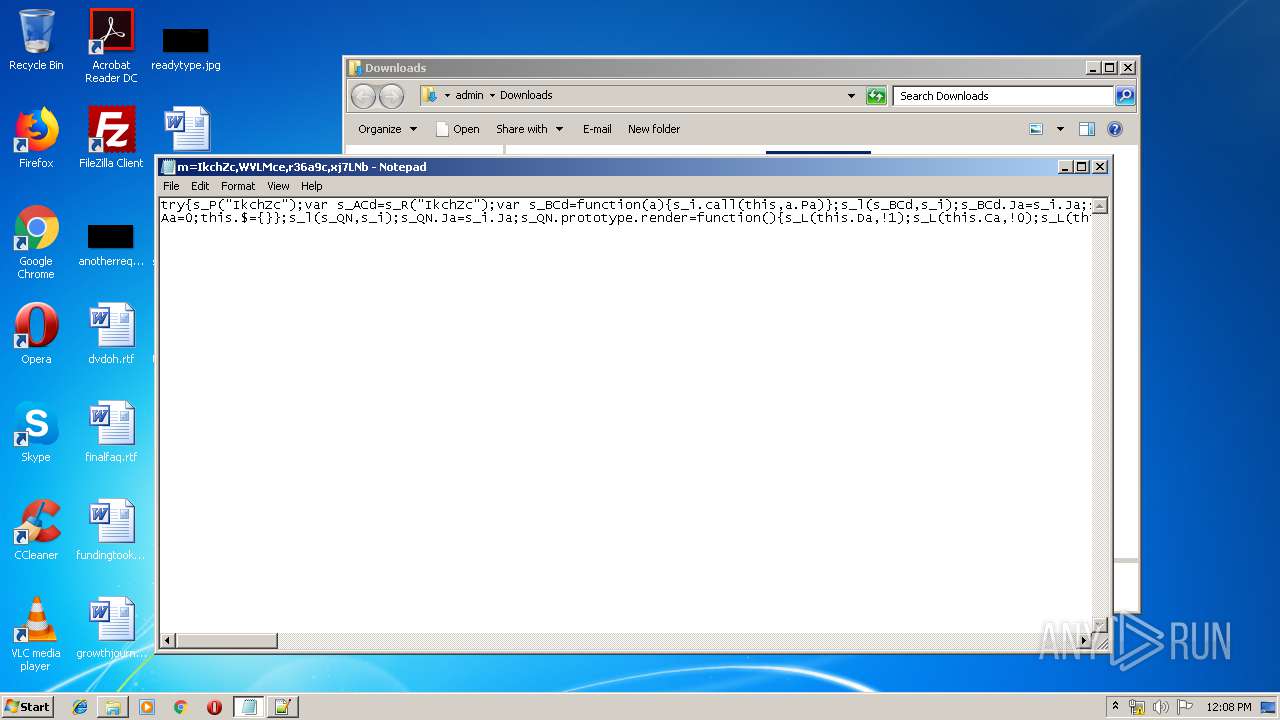
Task: Toggle preview pane in Downloads window
Action: point(1087,129)
